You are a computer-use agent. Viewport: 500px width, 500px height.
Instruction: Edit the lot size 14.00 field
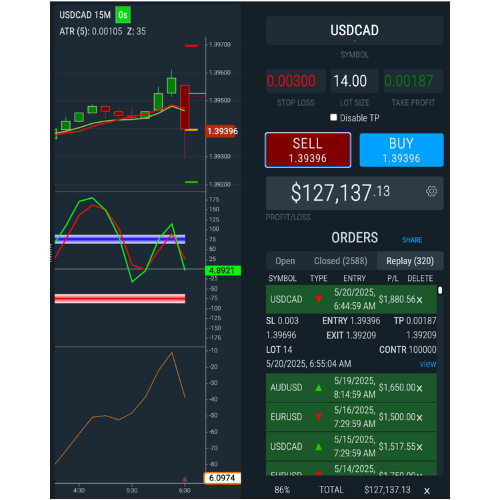pos(354,81)
